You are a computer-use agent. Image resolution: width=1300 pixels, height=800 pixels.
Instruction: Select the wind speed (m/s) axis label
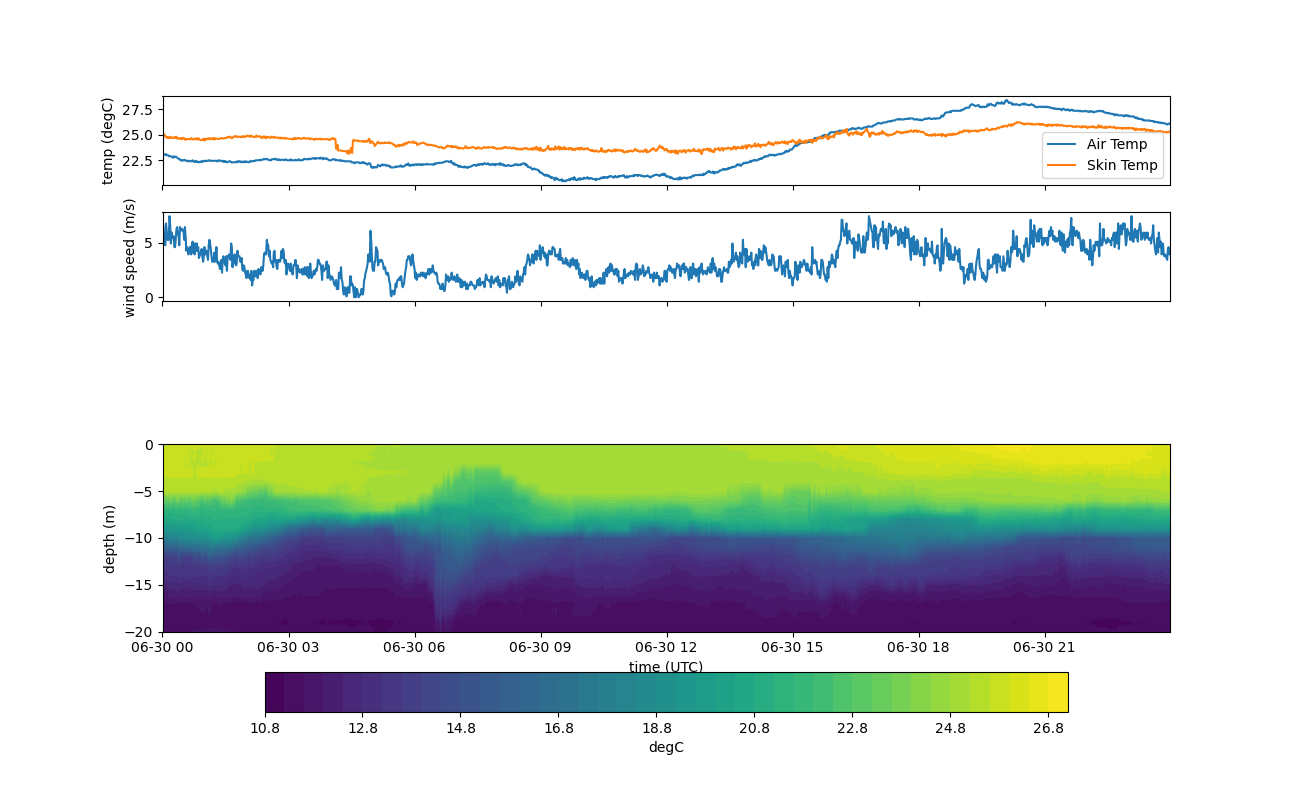[x=129, y=257]
